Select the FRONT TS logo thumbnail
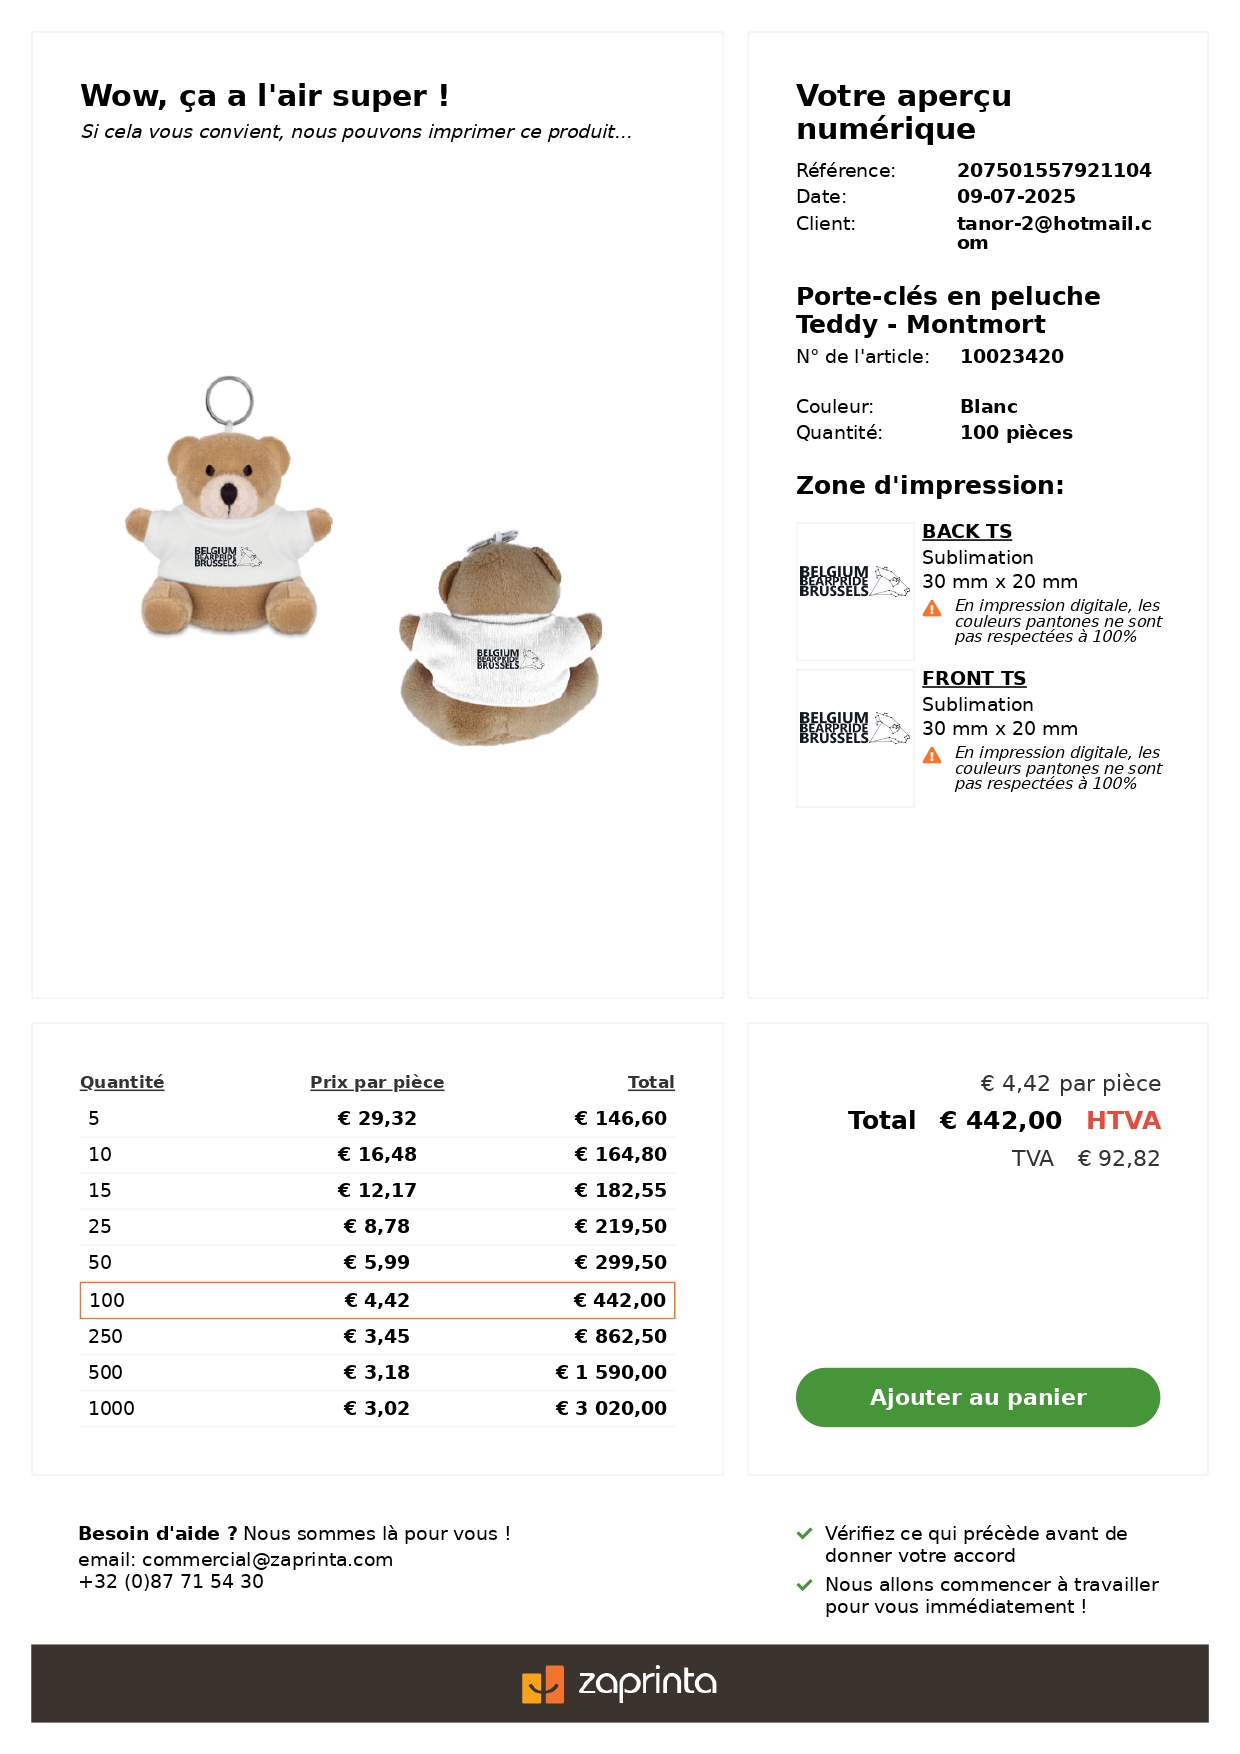 (x=855, y=738)
